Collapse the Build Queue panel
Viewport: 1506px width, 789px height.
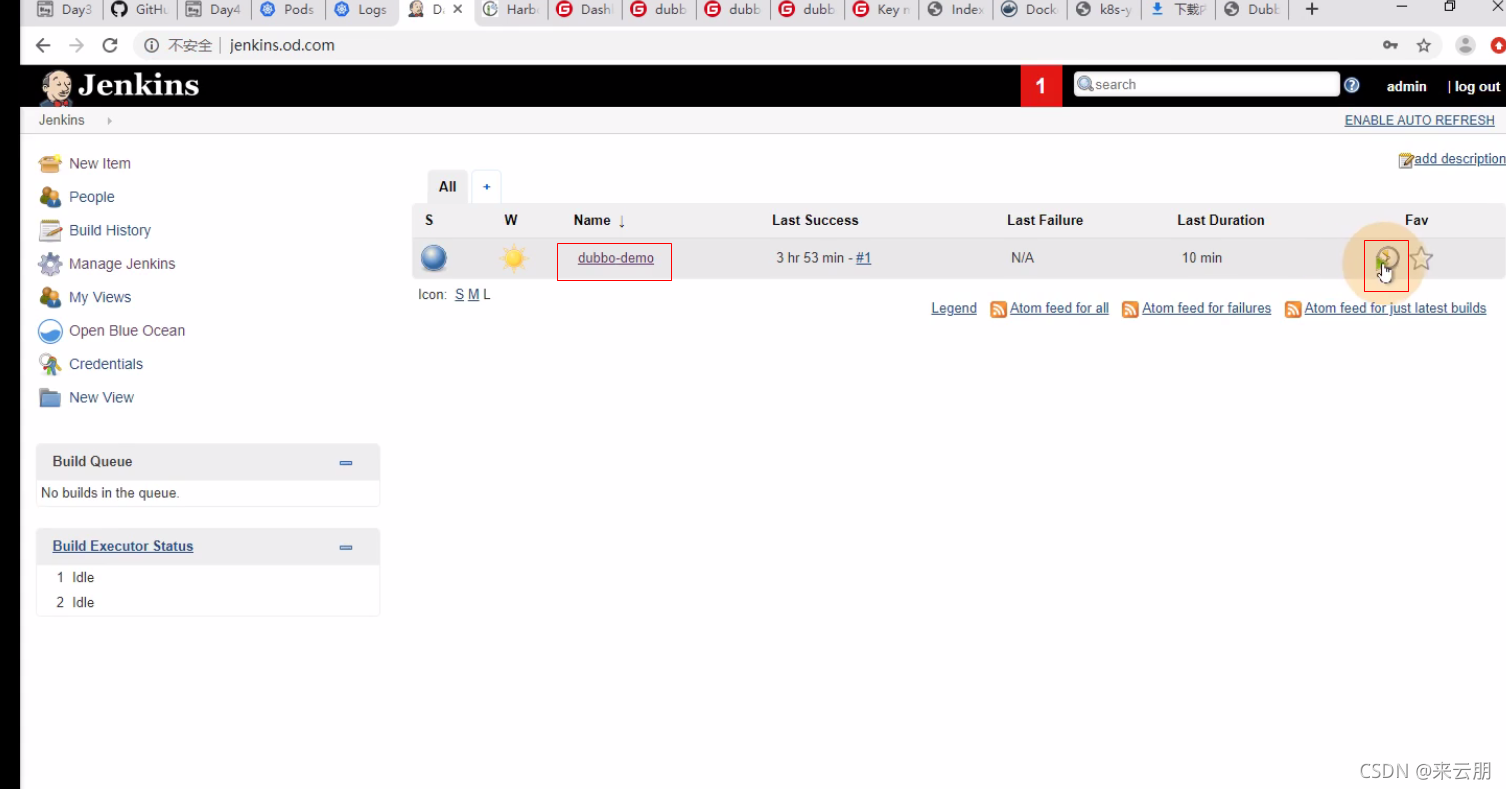click(346, 463)
